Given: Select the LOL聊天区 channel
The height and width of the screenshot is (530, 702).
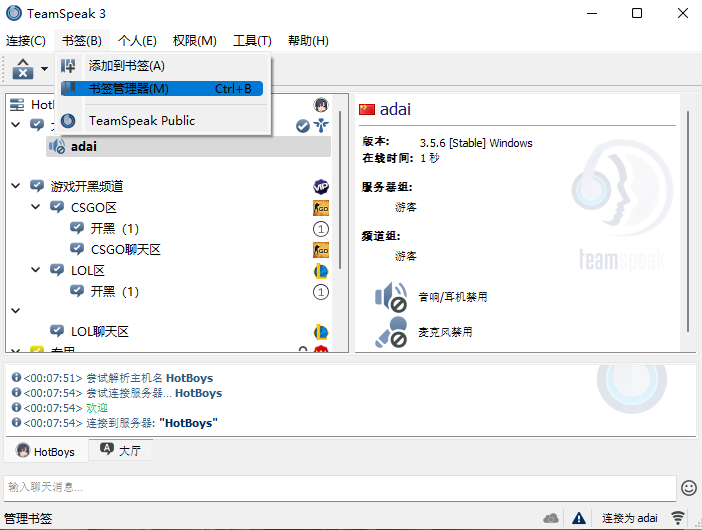Looking at the screenshot, I should click(100, 331).
